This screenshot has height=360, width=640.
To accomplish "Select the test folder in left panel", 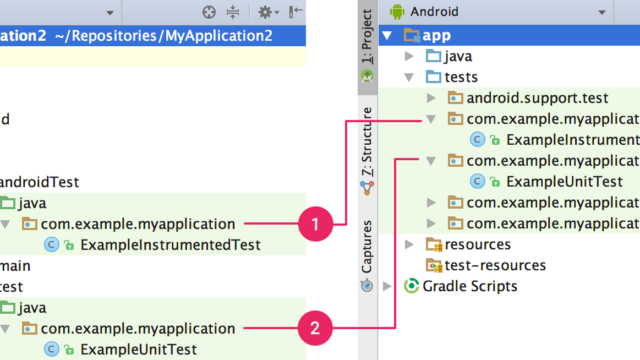I will point(11,287).
